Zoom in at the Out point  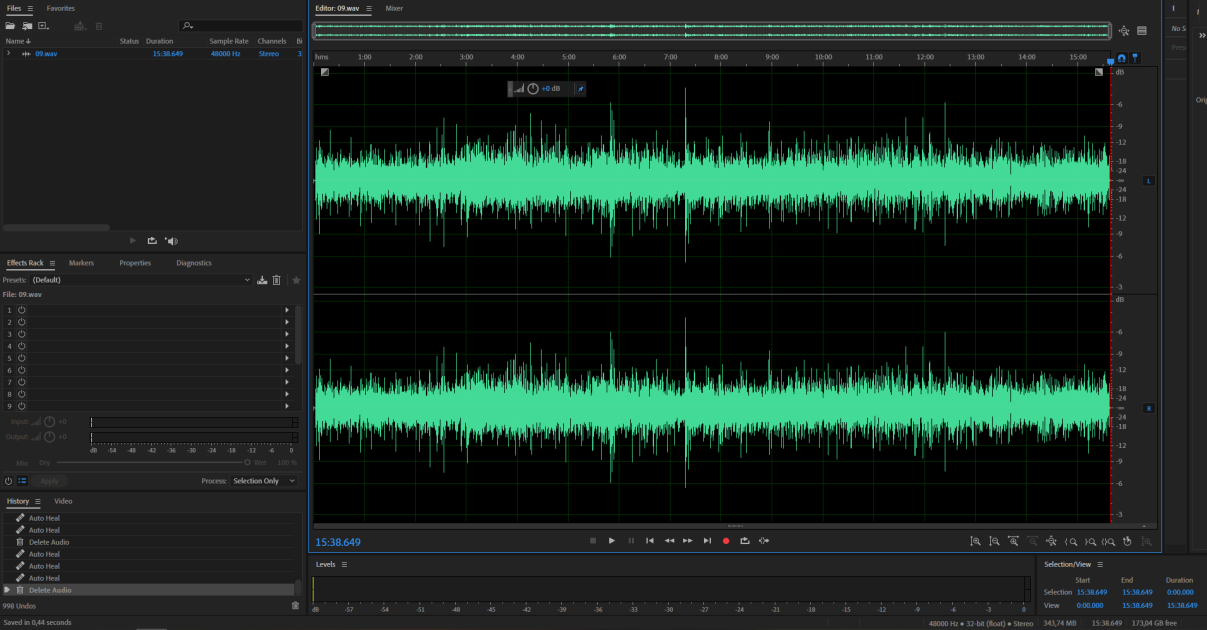point(1089,541)
